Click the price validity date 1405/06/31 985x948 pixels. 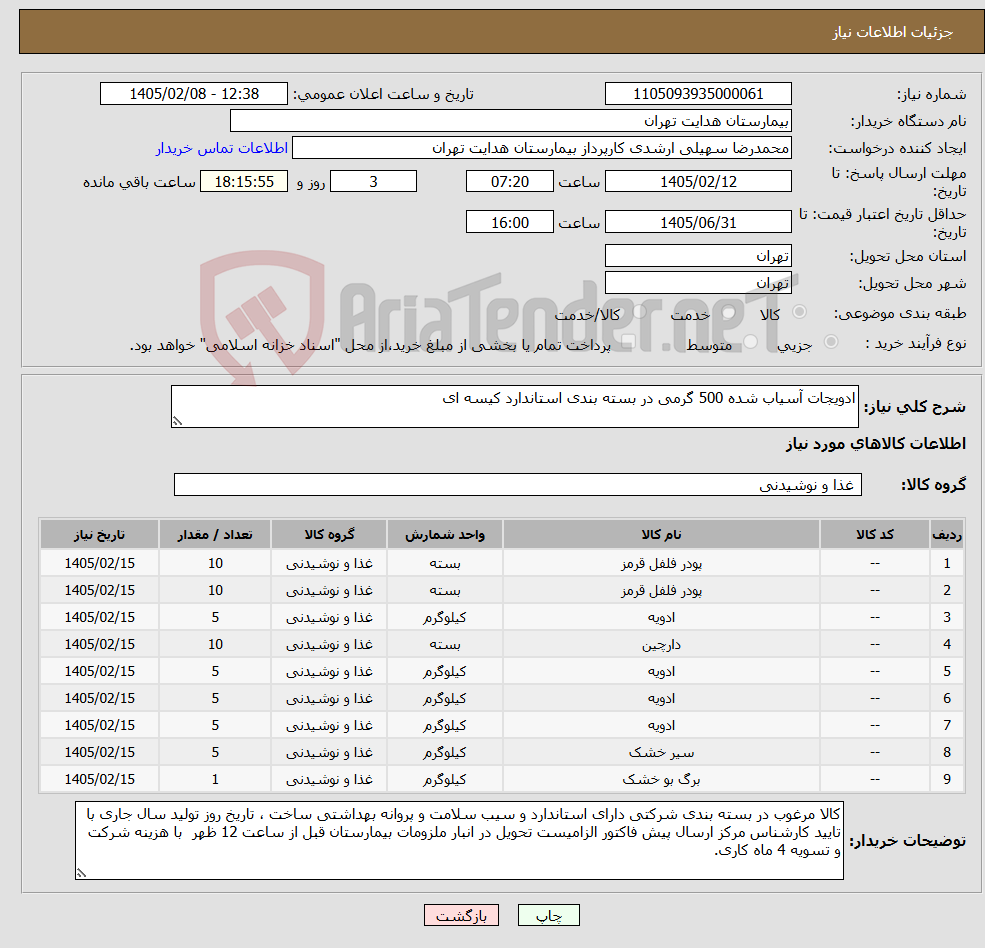698,222
